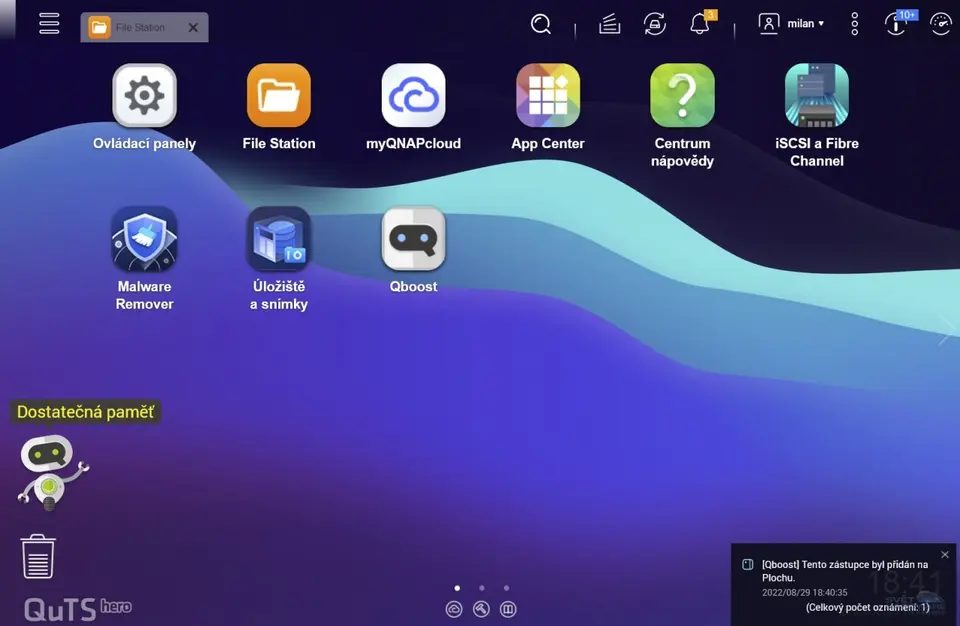This screenshot has height=626, width=960.
Task: Expand the milan user dropdown
Action: (792, 24)
